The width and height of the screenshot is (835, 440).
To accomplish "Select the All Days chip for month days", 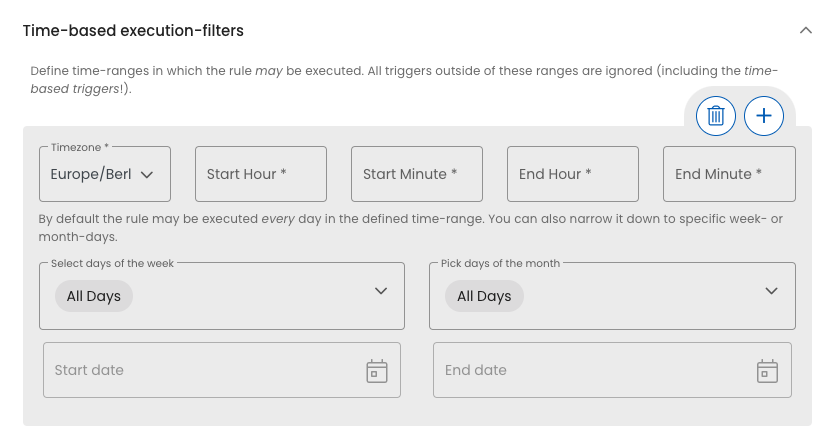I will point(484,296).
